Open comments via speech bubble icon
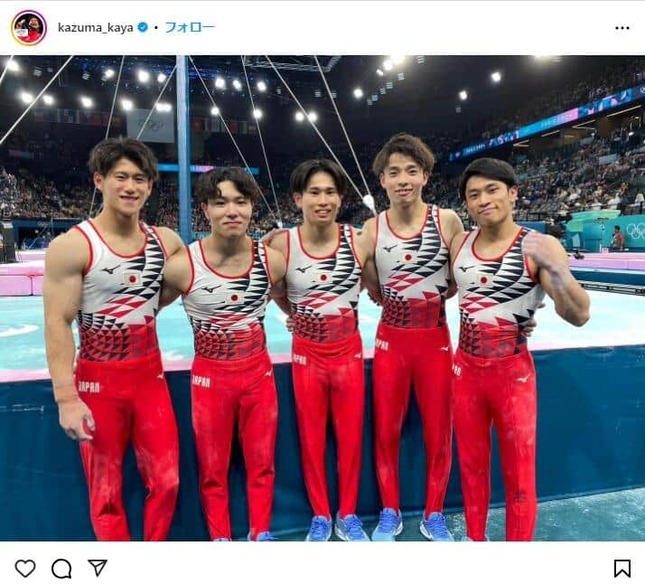The height and width of the screenshot is (584, 645). pyautogui.click(x=62, y=569)
